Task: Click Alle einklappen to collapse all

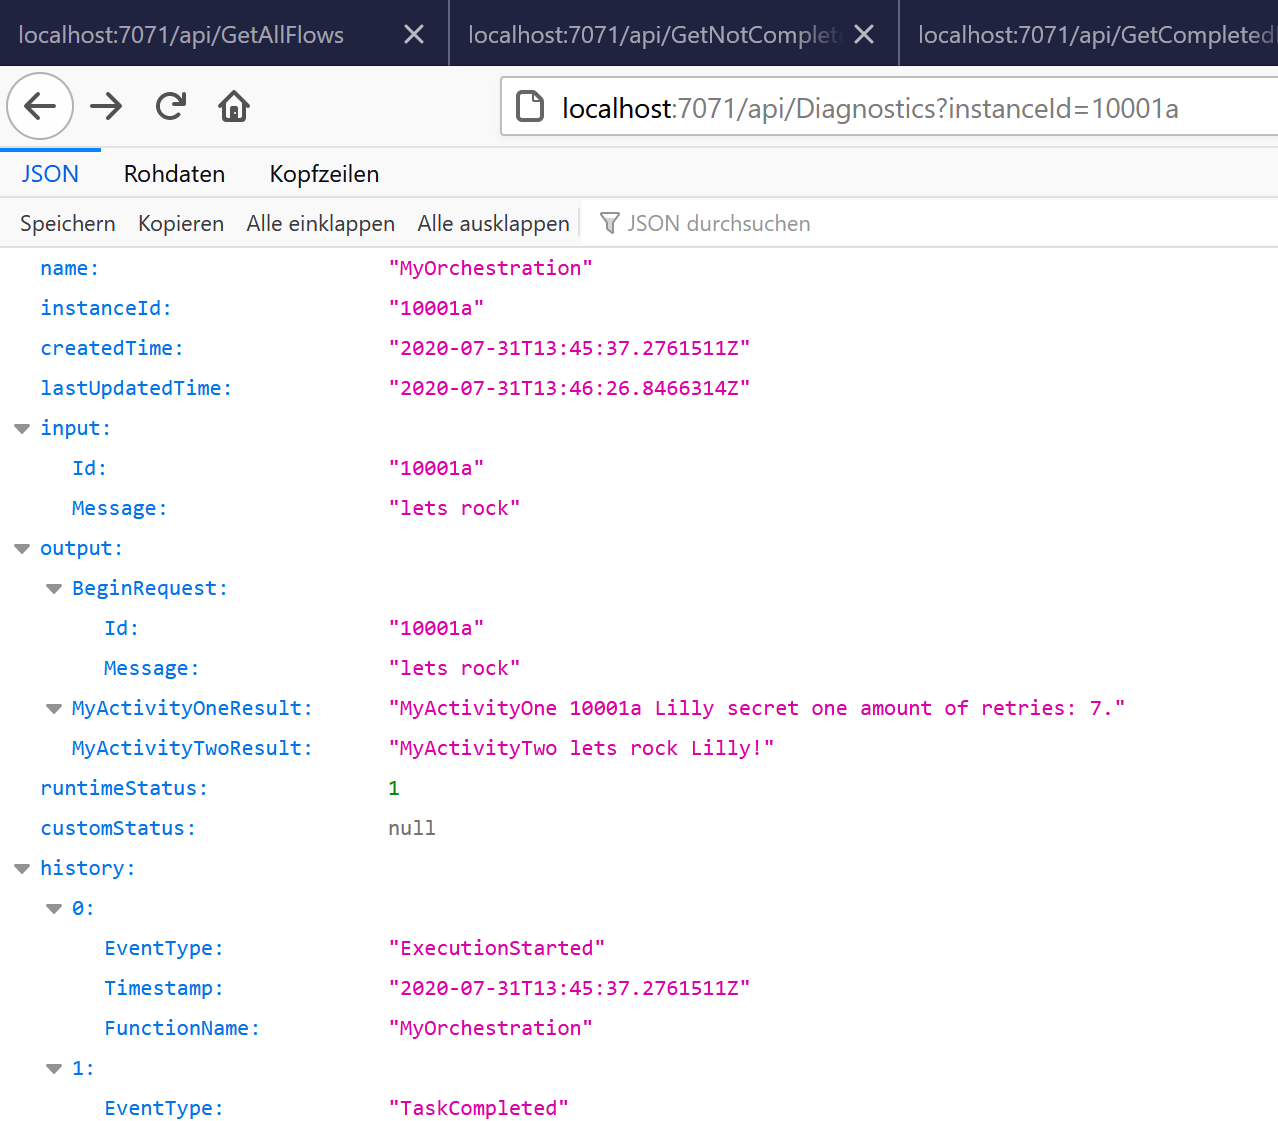Action: (320, 223)
